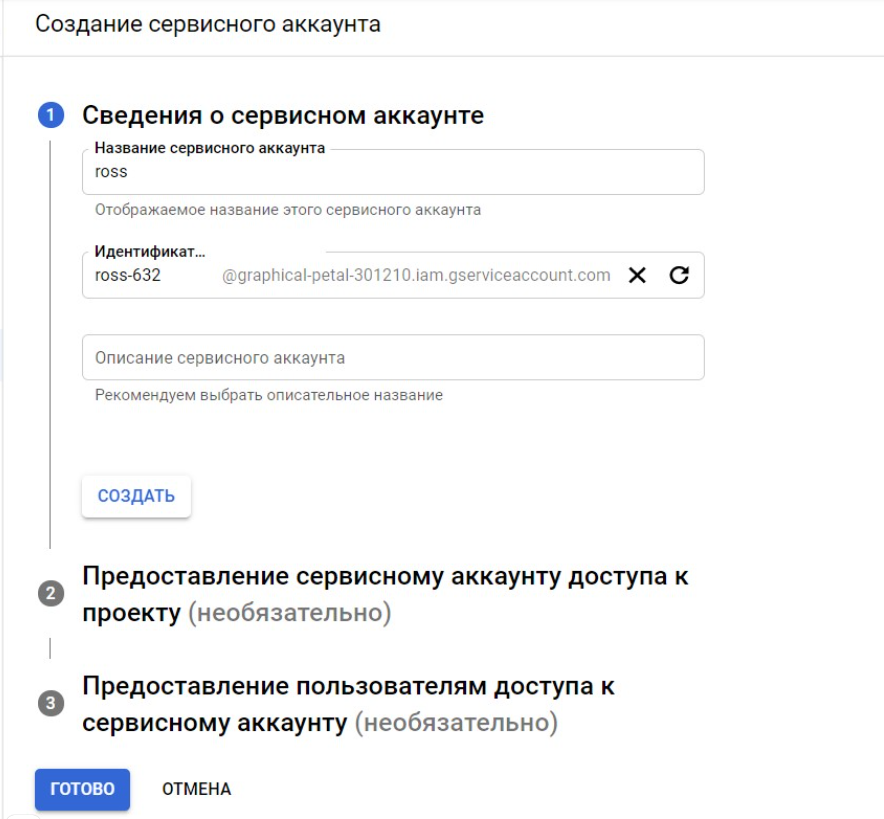Click the service account description field
884x819 pixels.
[x=393, y=357]
